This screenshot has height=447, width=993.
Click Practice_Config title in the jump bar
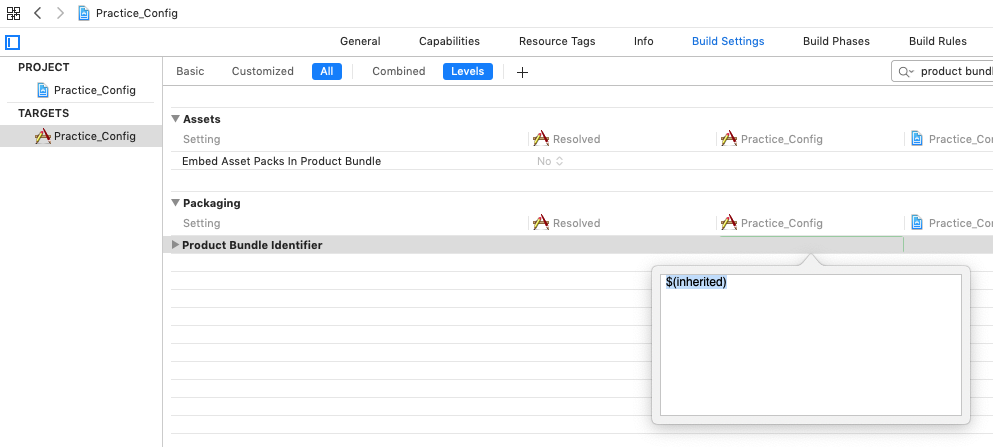[x=137, y=13]
